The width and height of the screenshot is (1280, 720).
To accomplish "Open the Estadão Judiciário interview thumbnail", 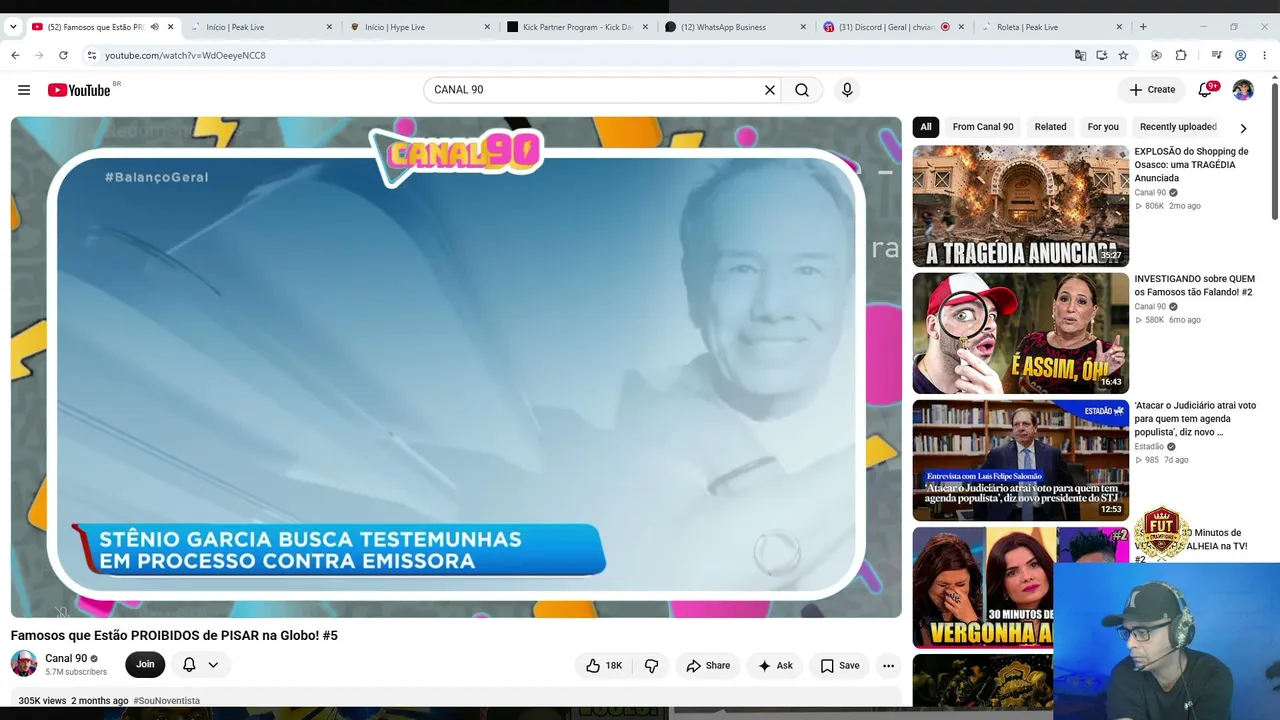I will click(1020, 460).
